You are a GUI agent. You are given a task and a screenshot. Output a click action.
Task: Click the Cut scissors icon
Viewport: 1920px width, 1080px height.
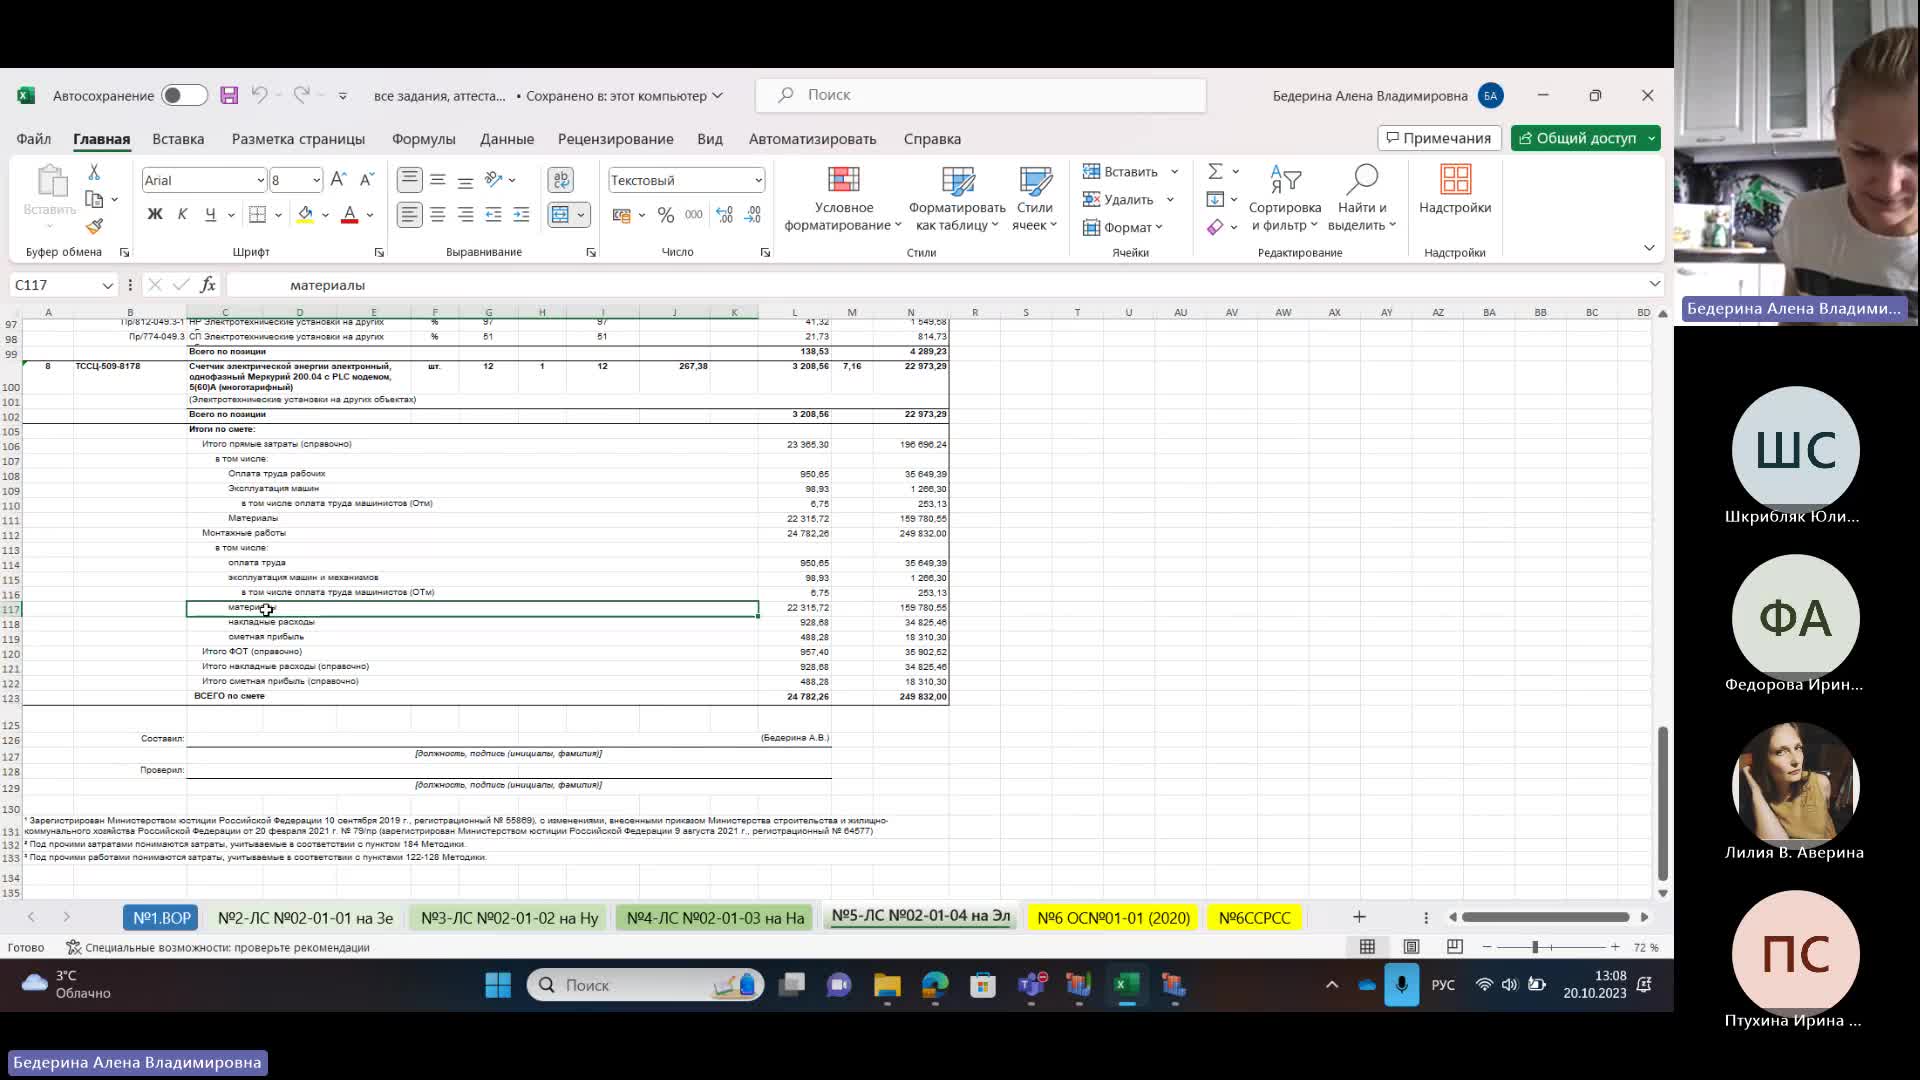point(94,172)
